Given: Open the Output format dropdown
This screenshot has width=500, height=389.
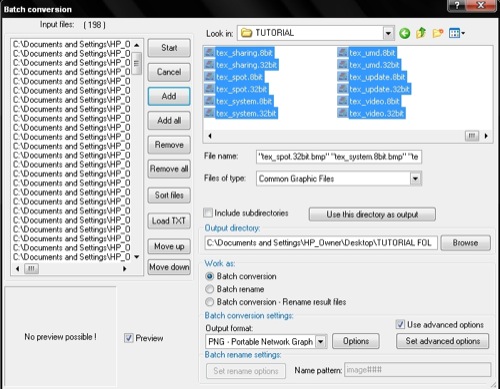Looking at the screenshot, I should click(x=320, y=342).
